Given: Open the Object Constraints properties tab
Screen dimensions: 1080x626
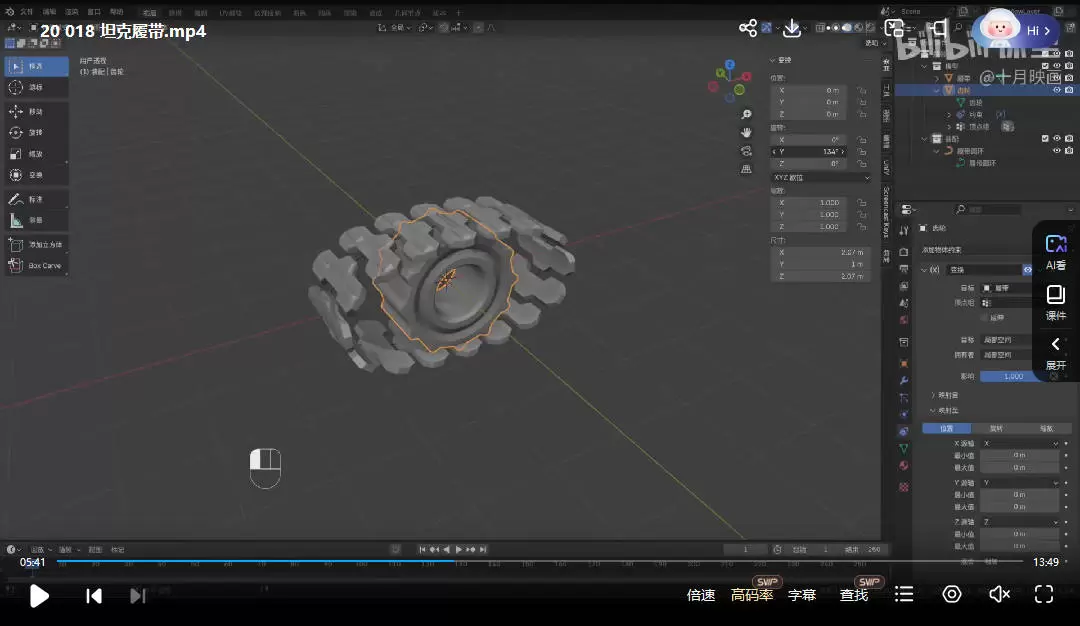Looking at the screenshot, I should (904, 431).
